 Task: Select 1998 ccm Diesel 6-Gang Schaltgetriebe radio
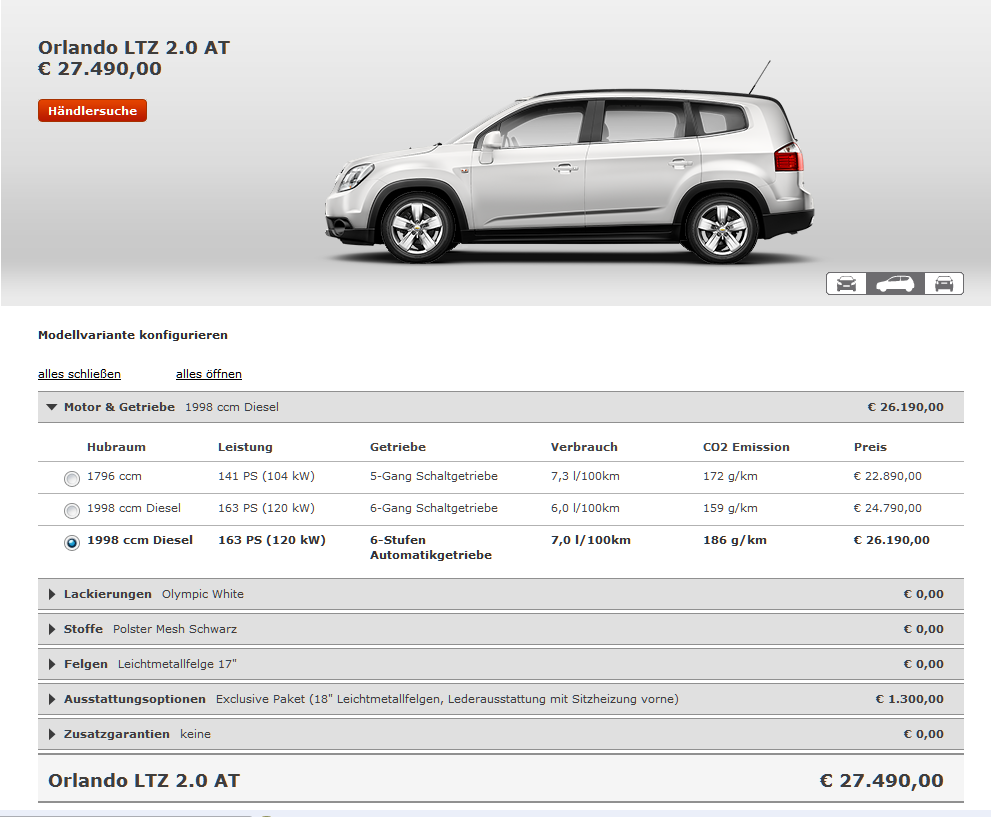[x=72, y=511]
